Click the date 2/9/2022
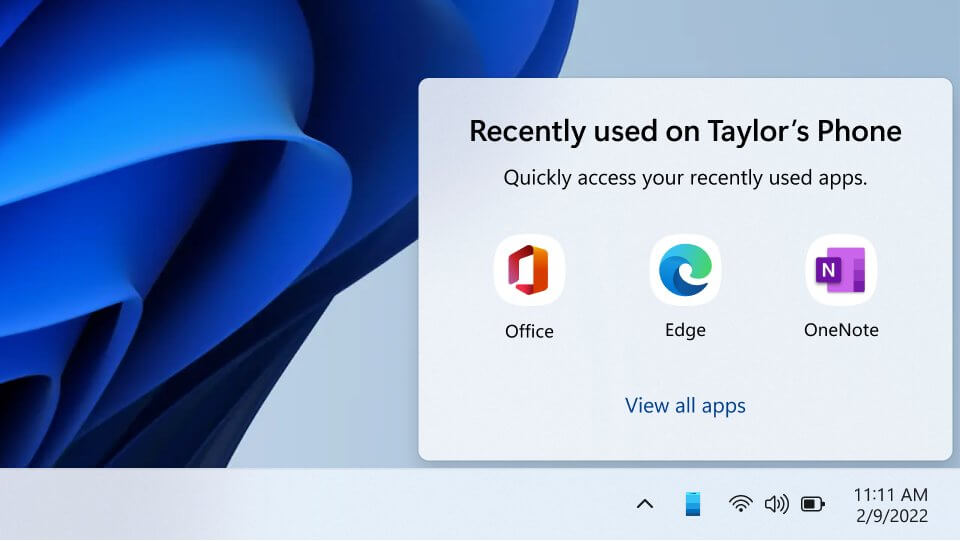The height and width of the screenshot is (541, 960). (891, 516)
